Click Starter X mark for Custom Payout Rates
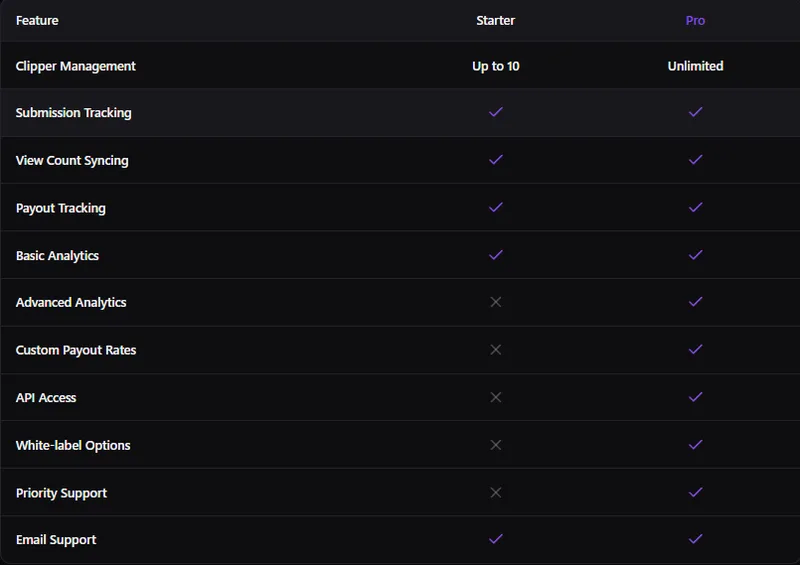The width and height of the screenshot is (800, 565). point(496,350)
